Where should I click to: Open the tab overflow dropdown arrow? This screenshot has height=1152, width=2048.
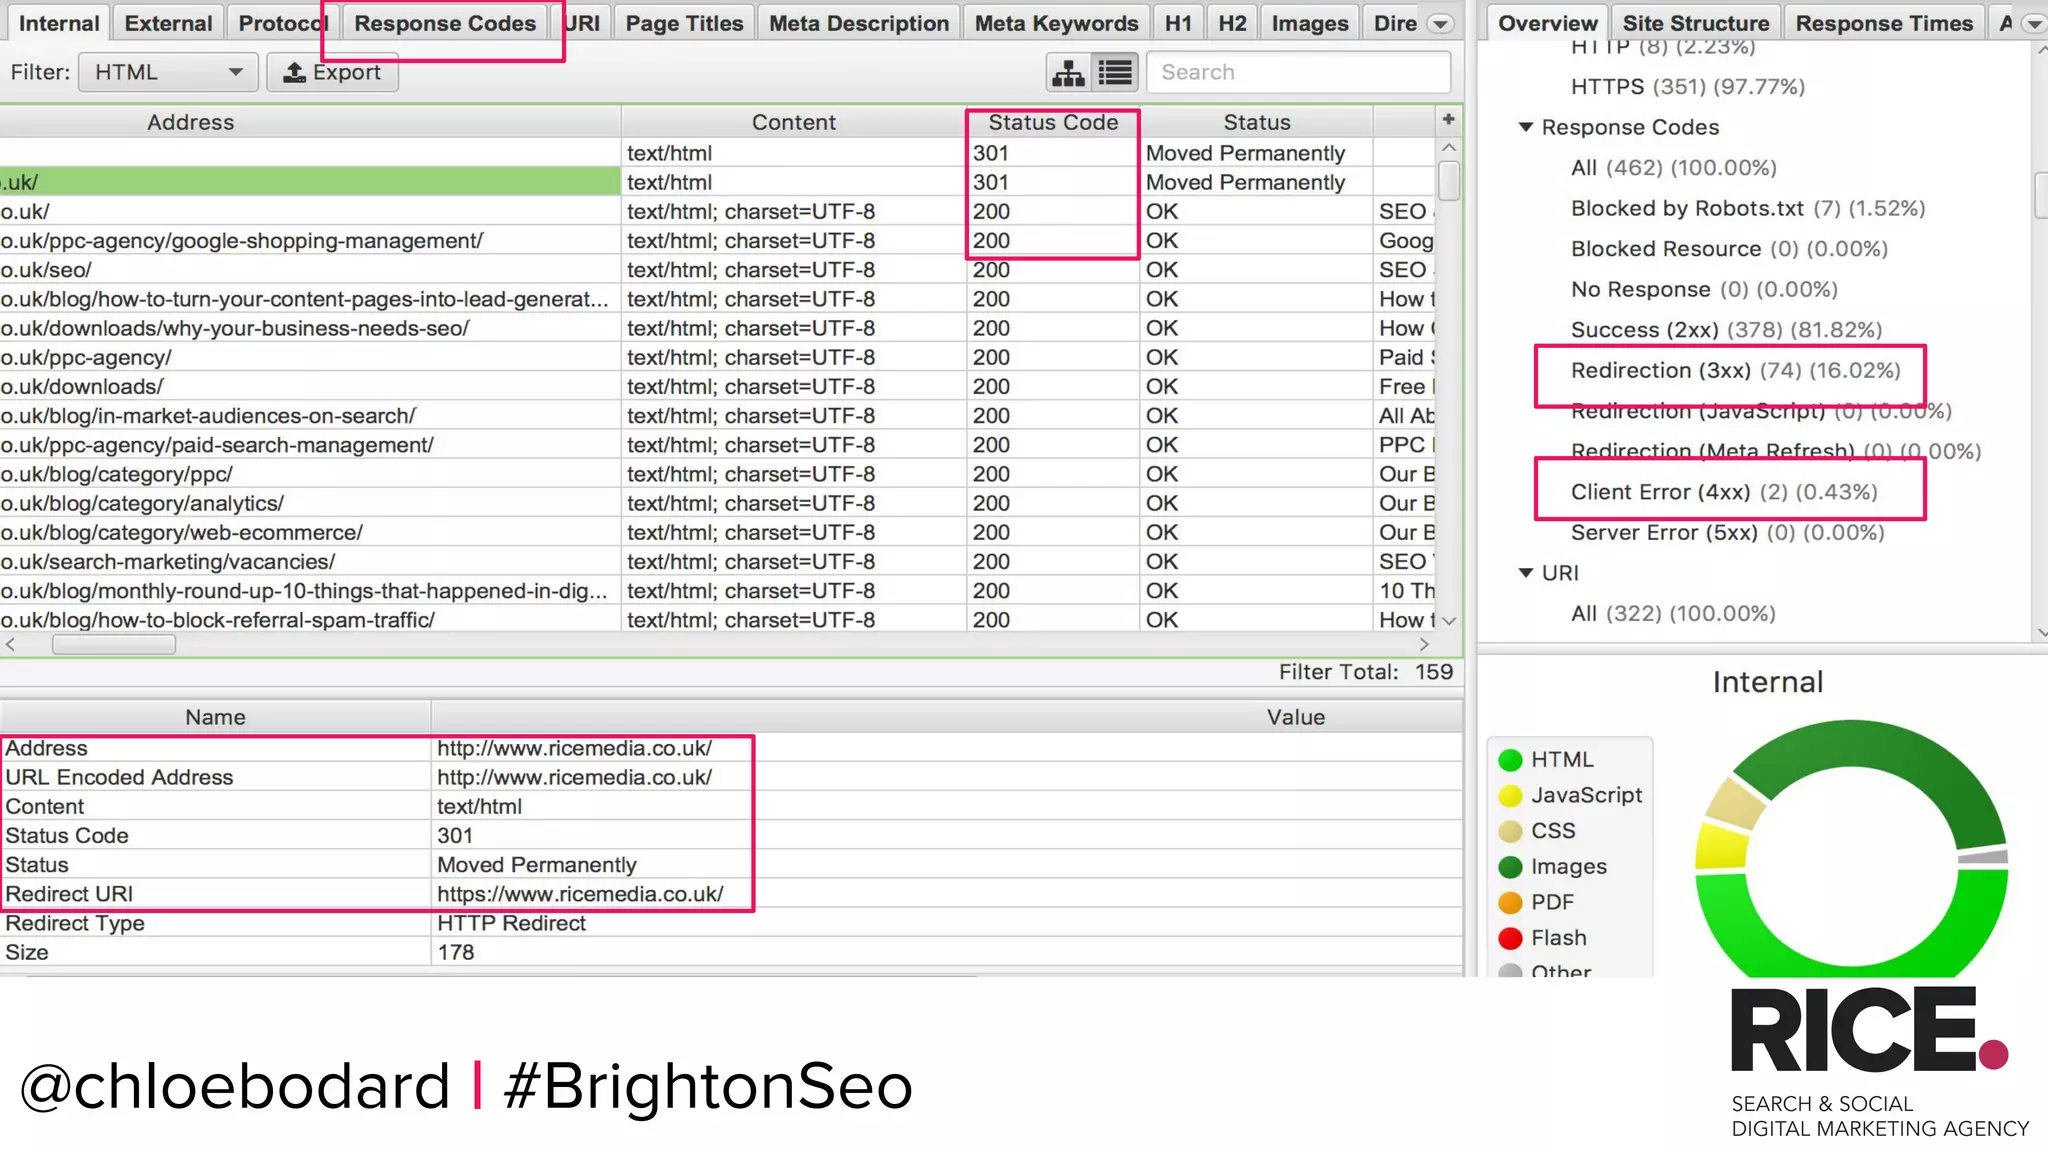1440,24
